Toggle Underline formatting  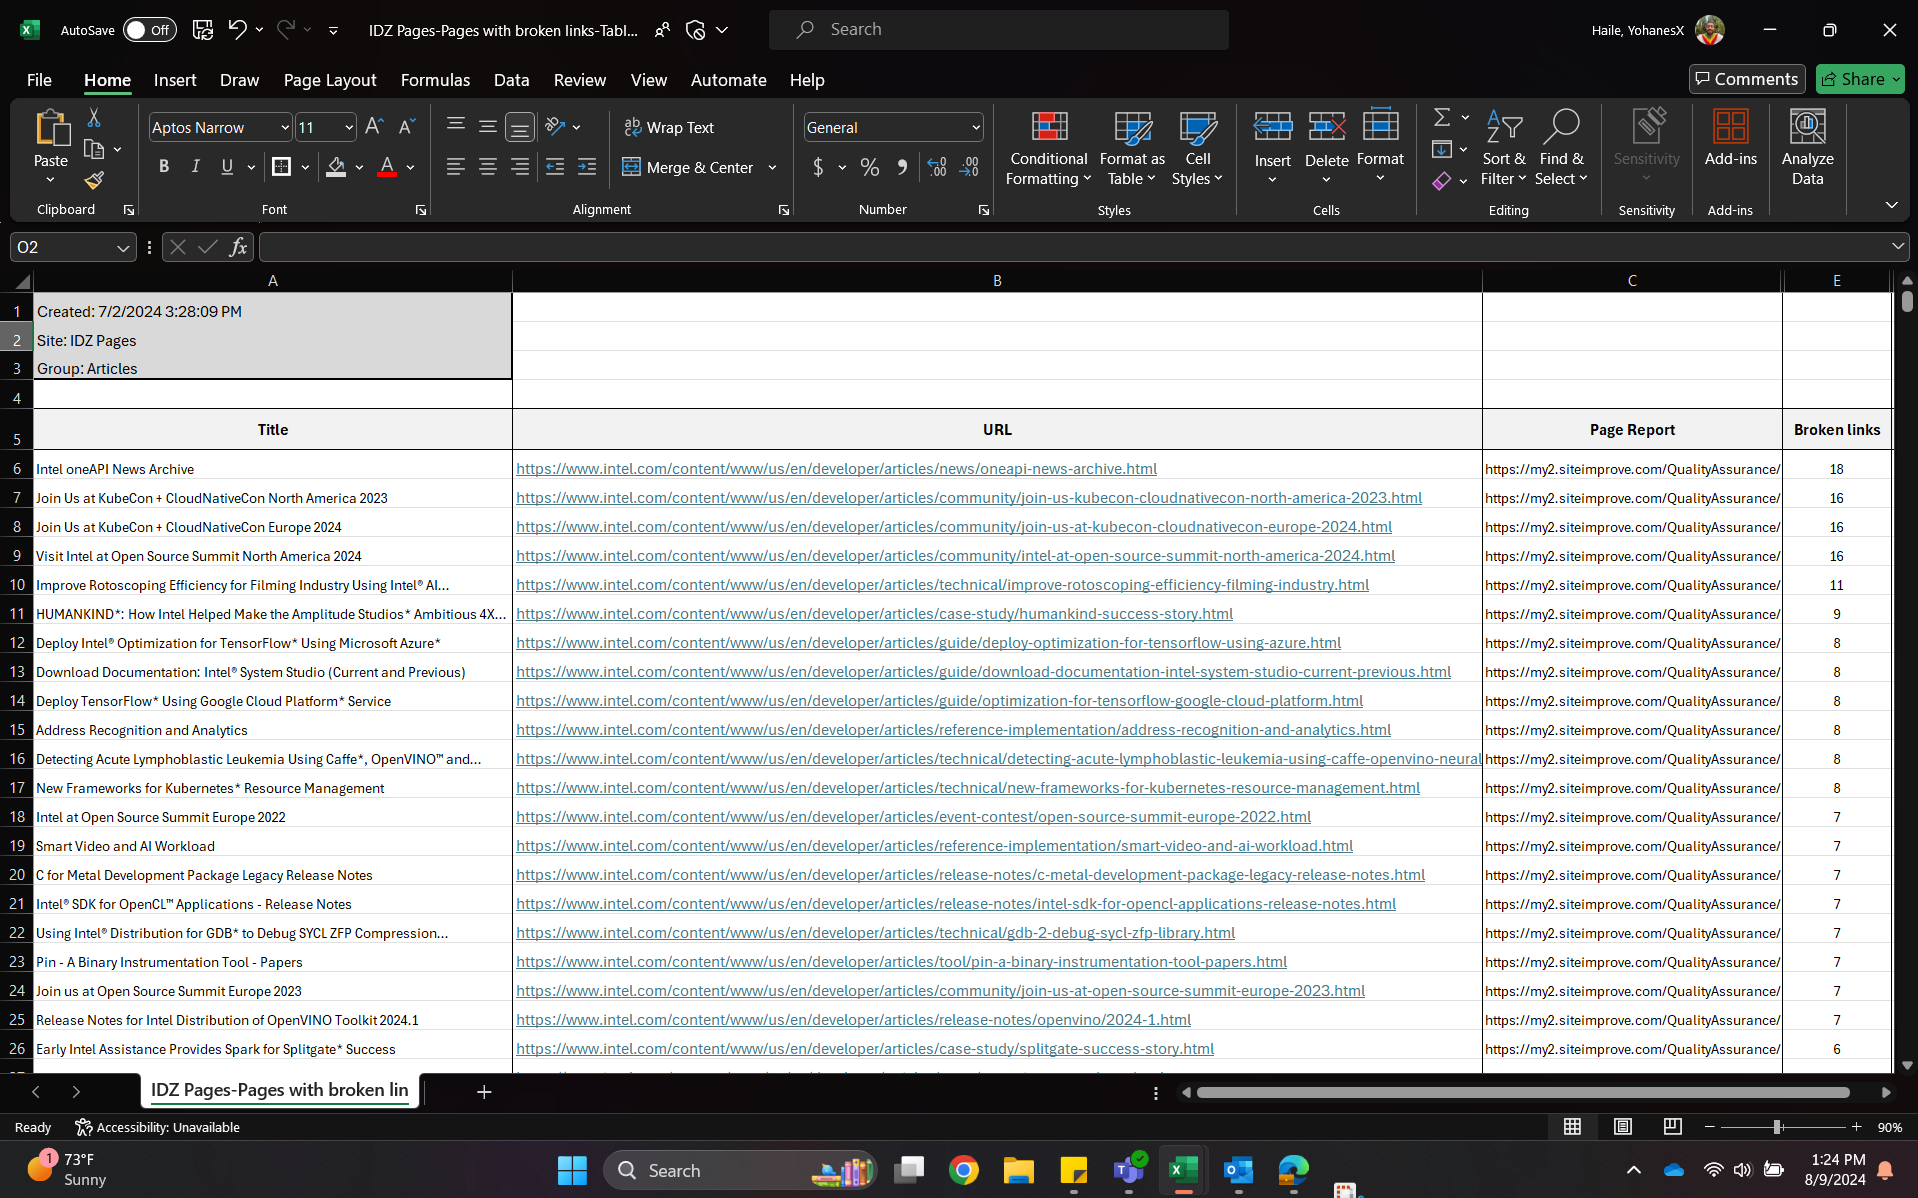[227, 167]
